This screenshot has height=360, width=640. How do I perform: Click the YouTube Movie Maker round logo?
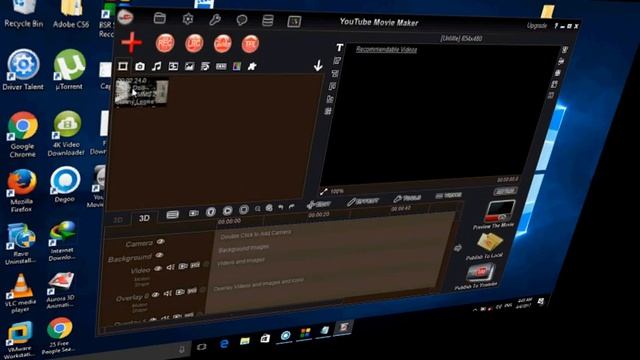(126, 17)
